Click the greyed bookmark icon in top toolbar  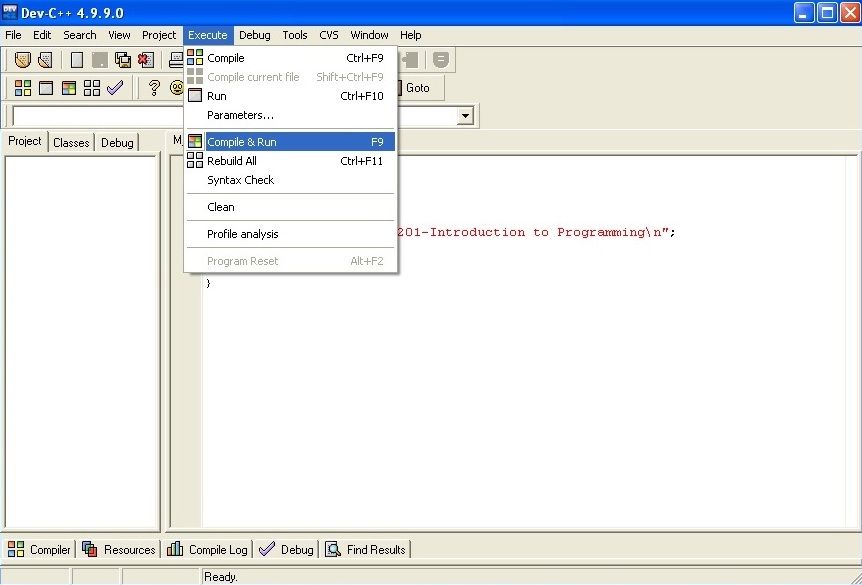click(x=440, y=59)
